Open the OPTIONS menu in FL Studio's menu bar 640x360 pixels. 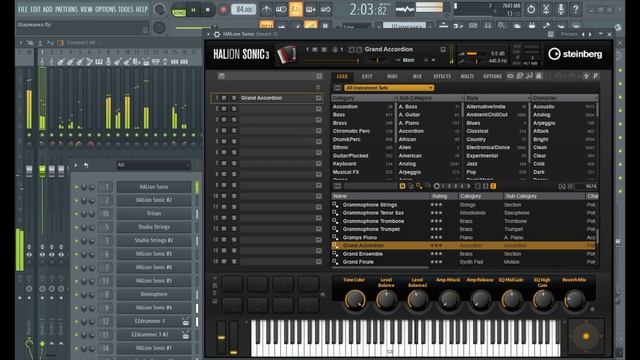tap(105, 9)
